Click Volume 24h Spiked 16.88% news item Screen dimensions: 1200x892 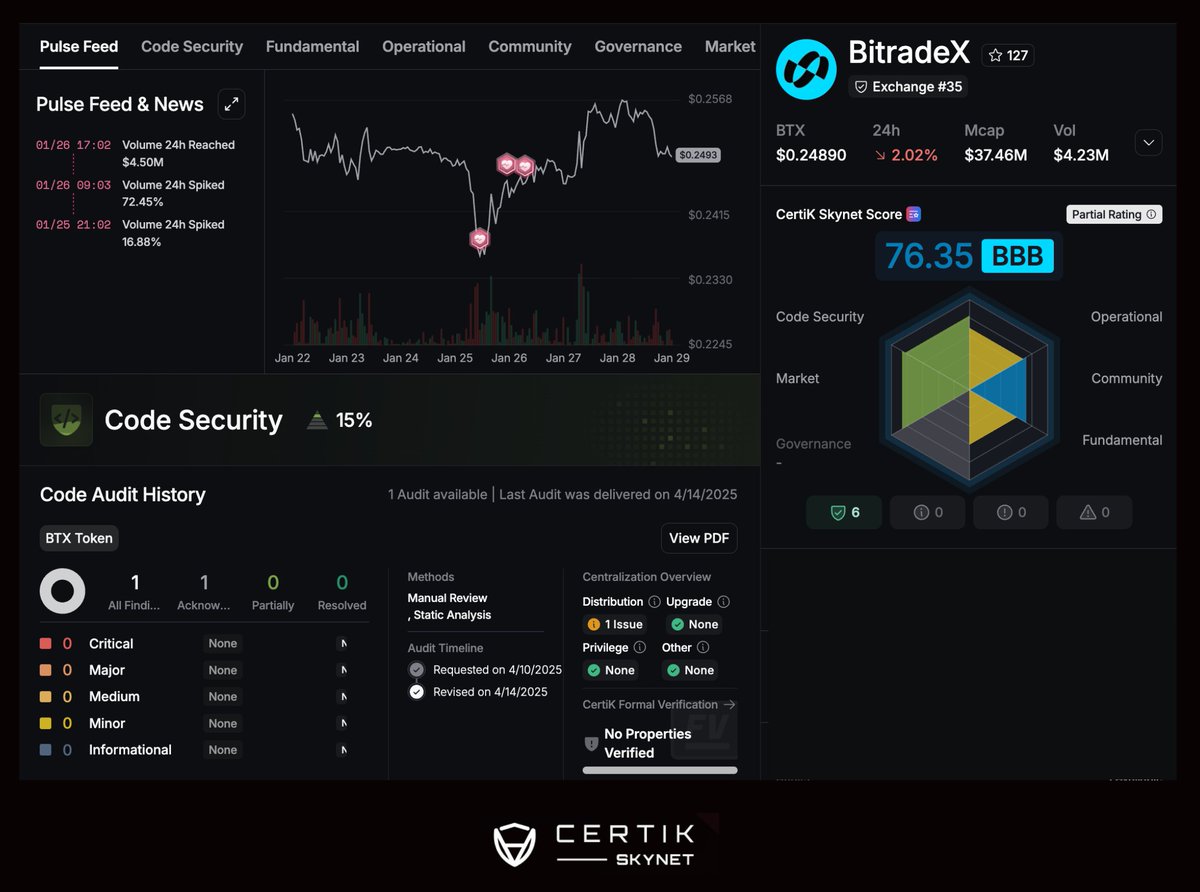tap(131, 233)
